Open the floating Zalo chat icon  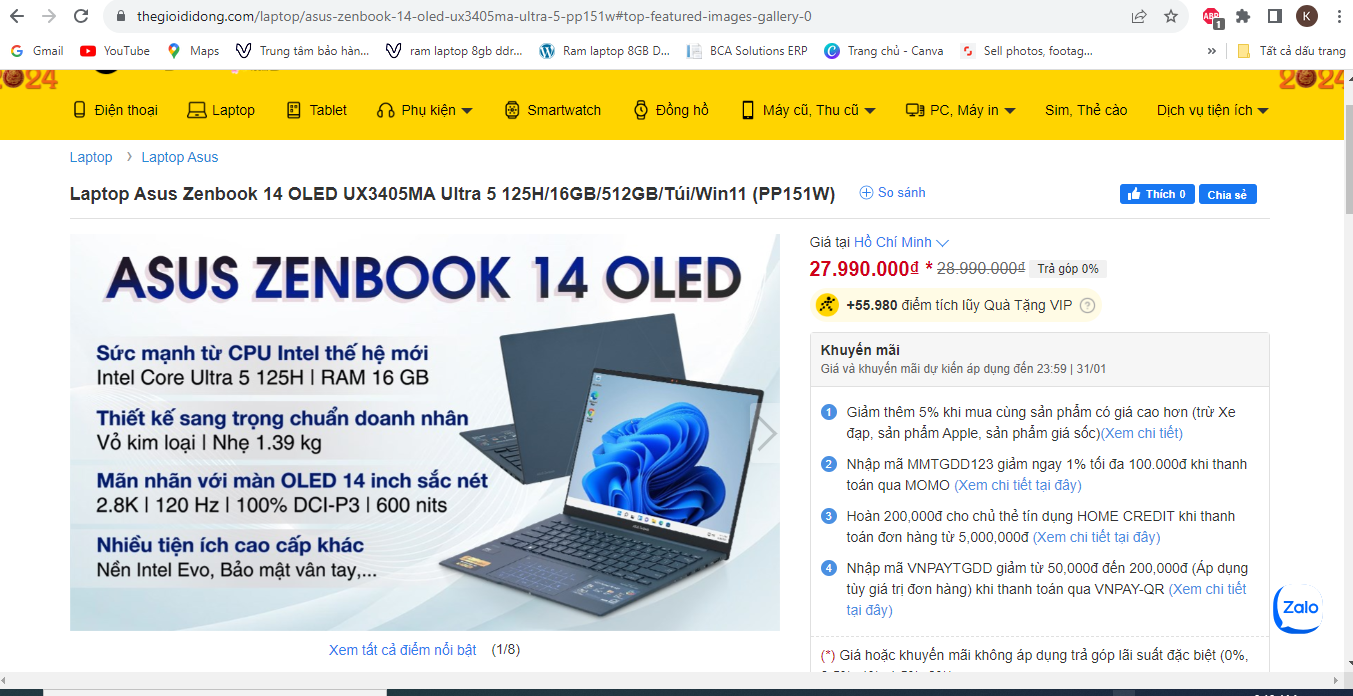(1298, 608)
